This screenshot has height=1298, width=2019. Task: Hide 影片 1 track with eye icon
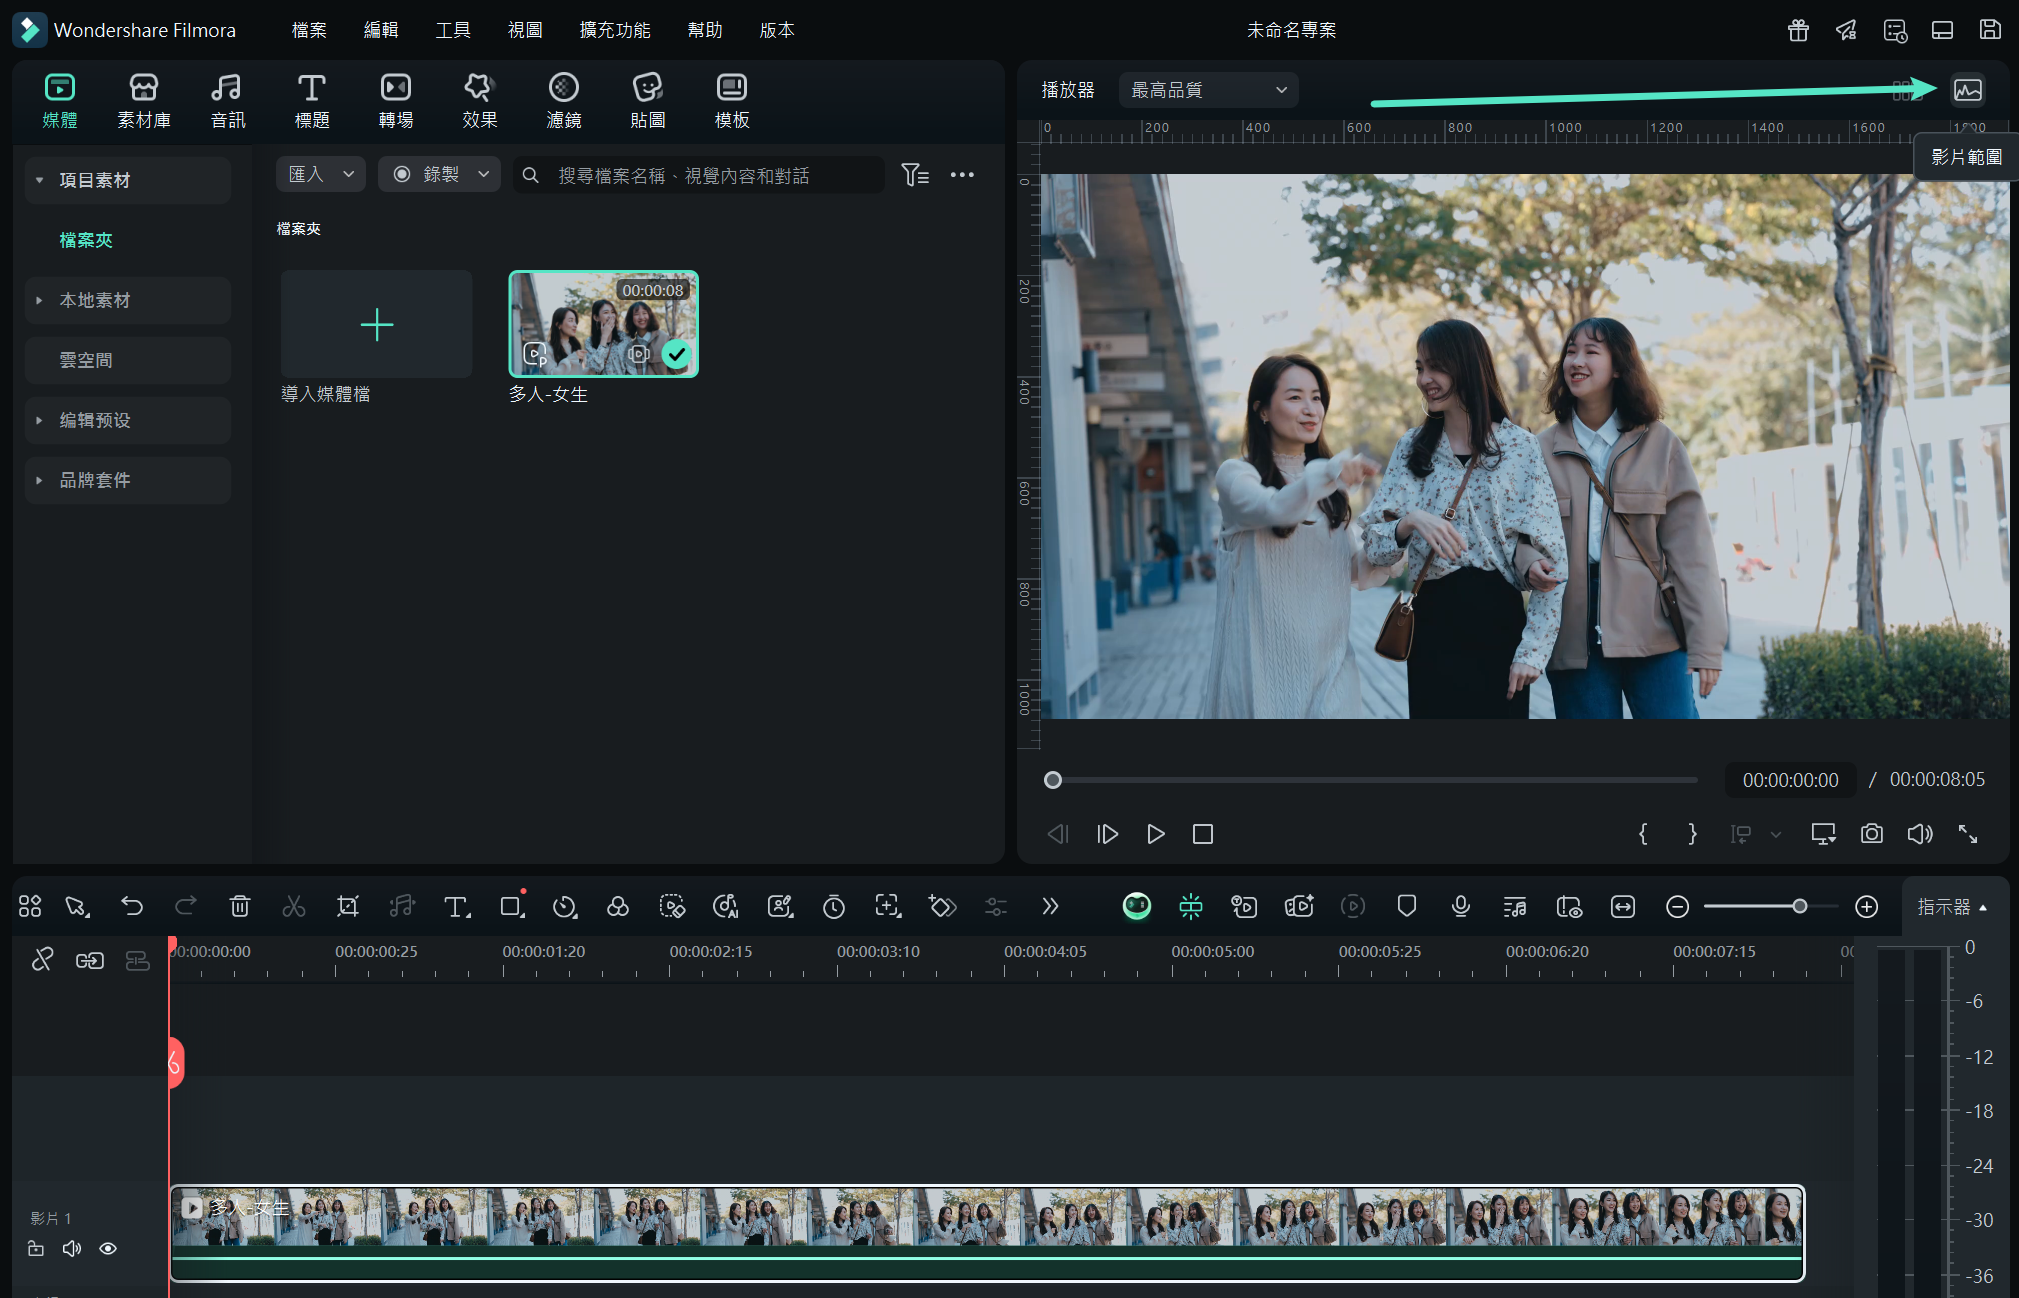pos(108,1248)
